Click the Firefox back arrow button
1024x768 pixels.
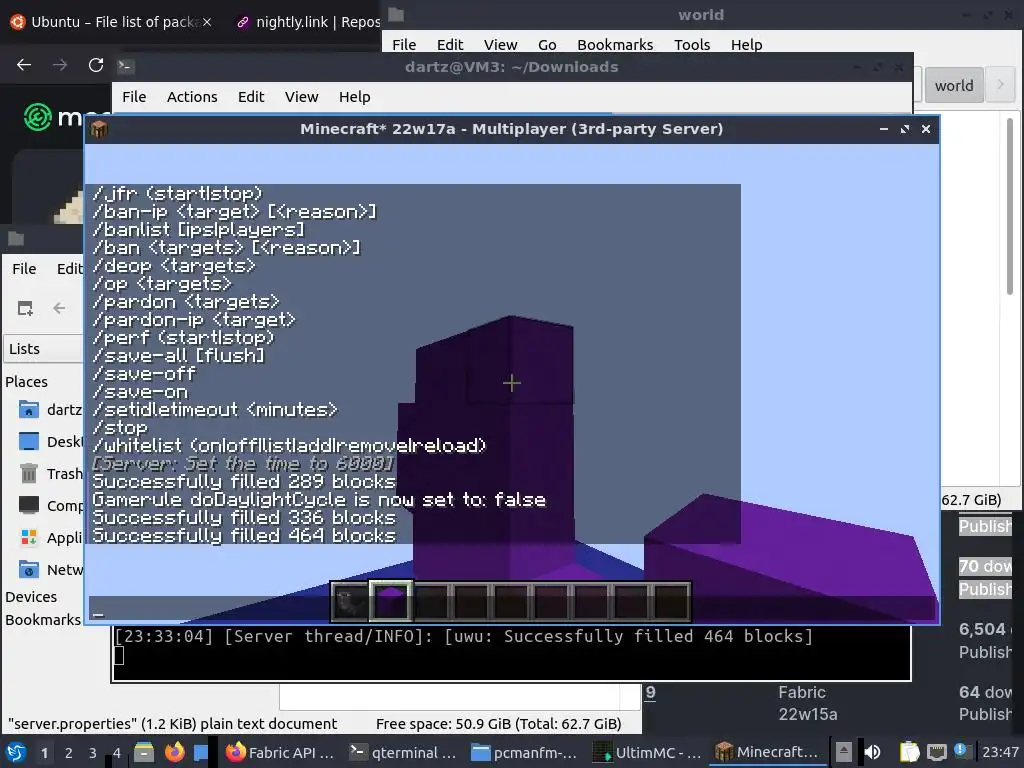24,65
